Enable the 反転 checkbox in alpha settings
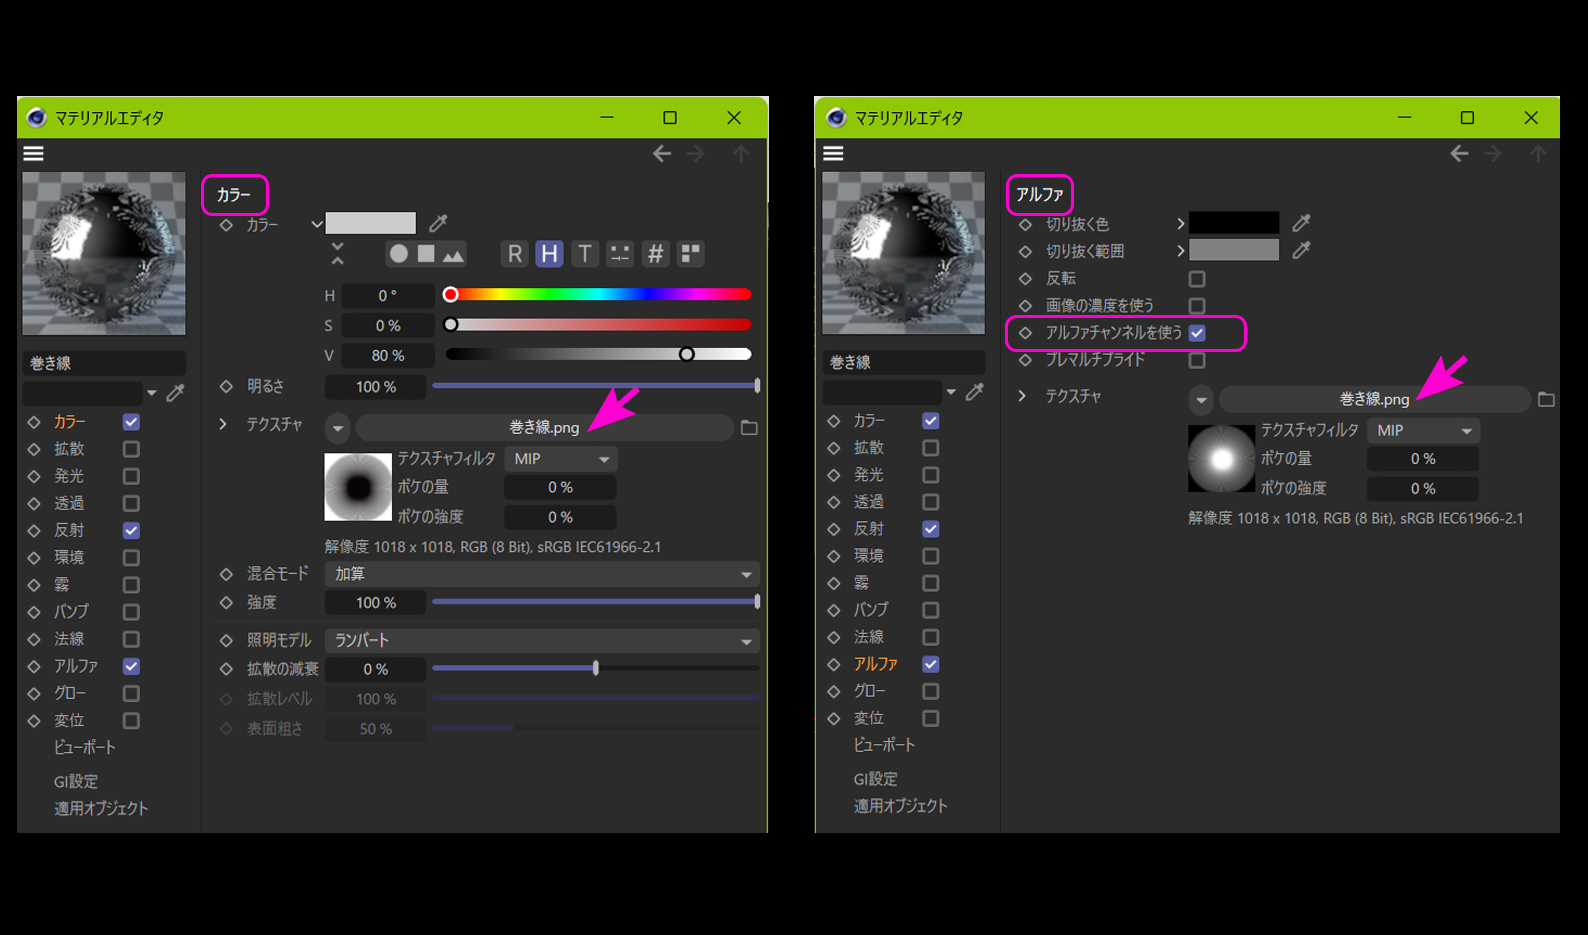The image size is (1588, 935). pos(1197,279)
